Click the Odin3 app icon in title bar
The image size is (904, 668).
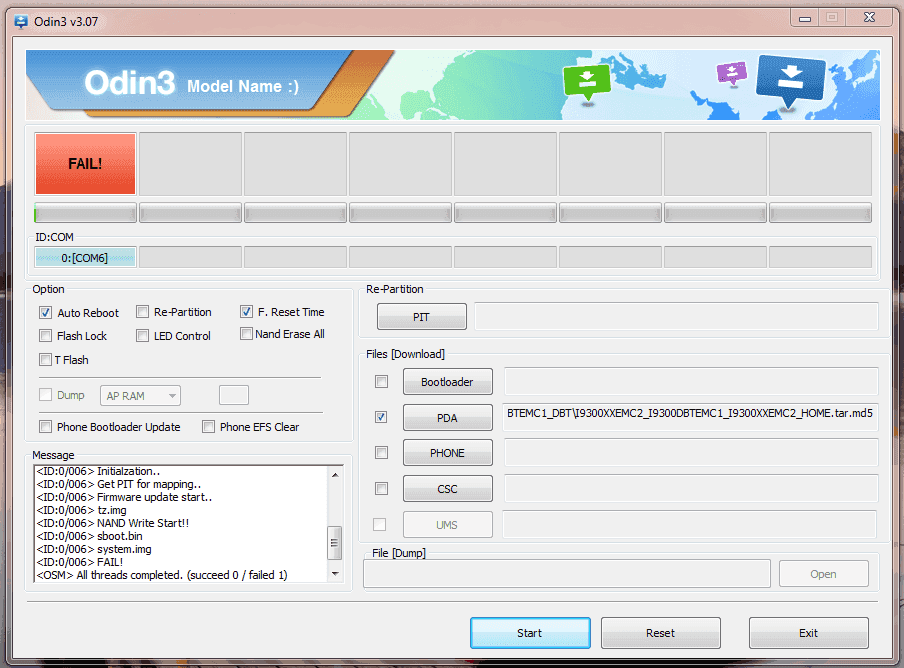[x=21, y=22]
